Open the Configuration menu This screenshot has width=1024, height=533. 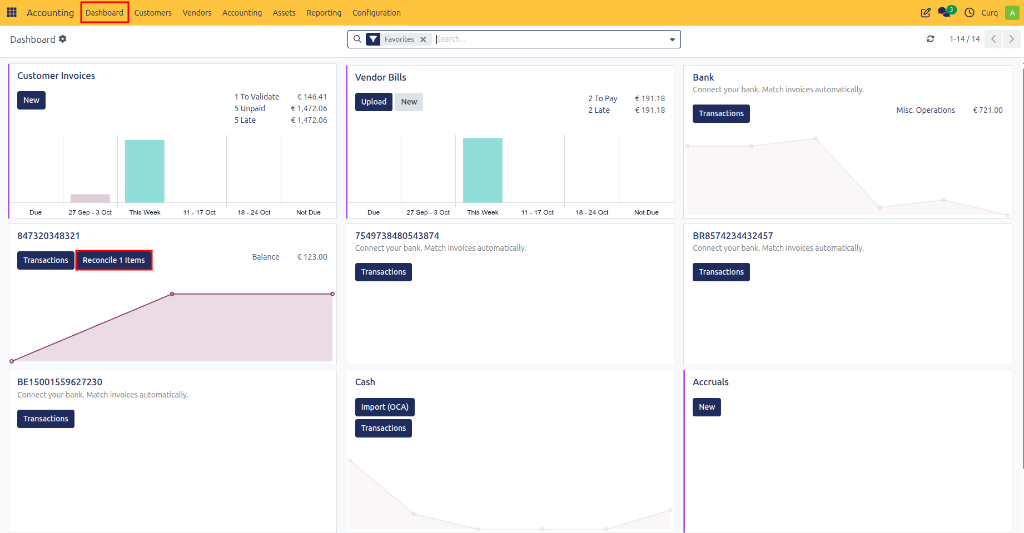click(x=376, y=12)
